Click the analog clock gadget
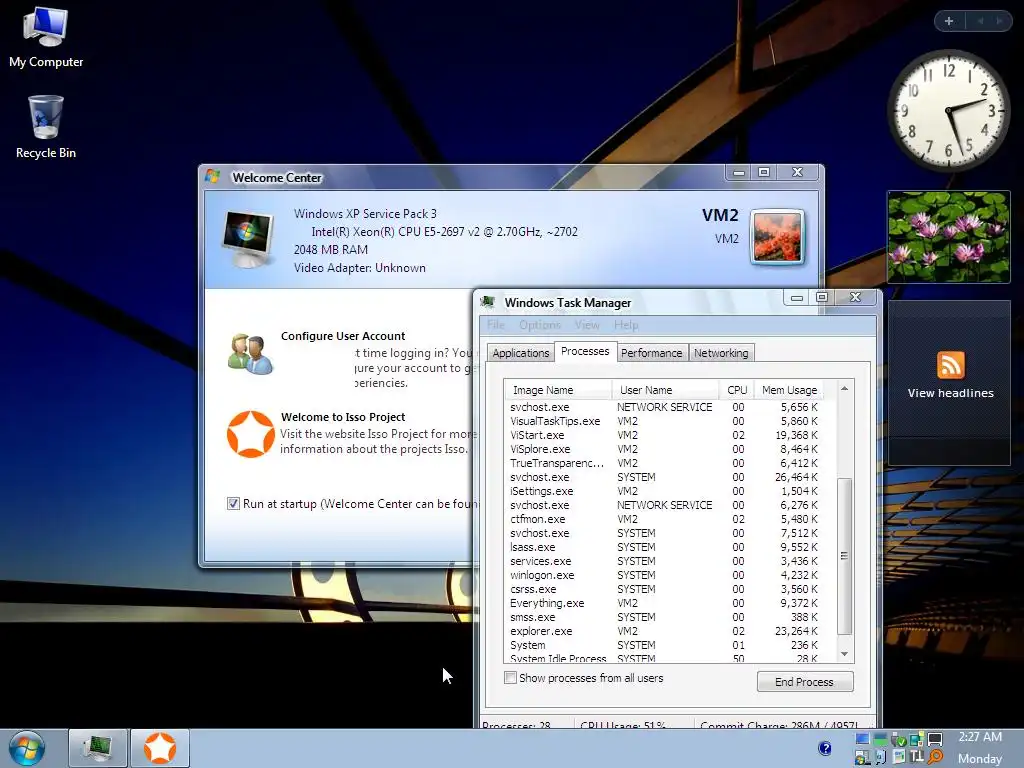1024x768 pixels. [x=949, y=110]
